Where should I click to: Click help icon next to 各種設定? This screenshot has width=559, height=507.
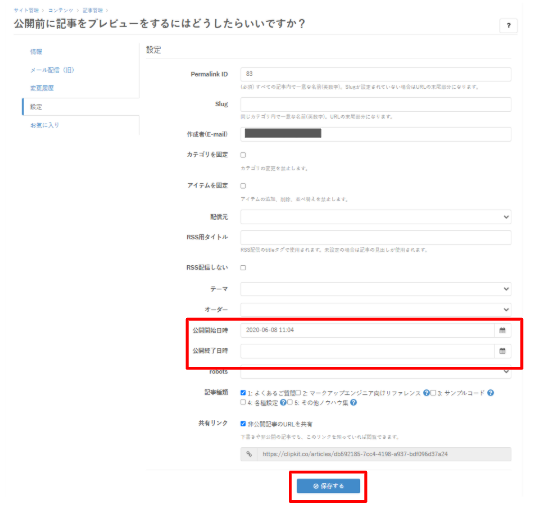pos(283,403)
